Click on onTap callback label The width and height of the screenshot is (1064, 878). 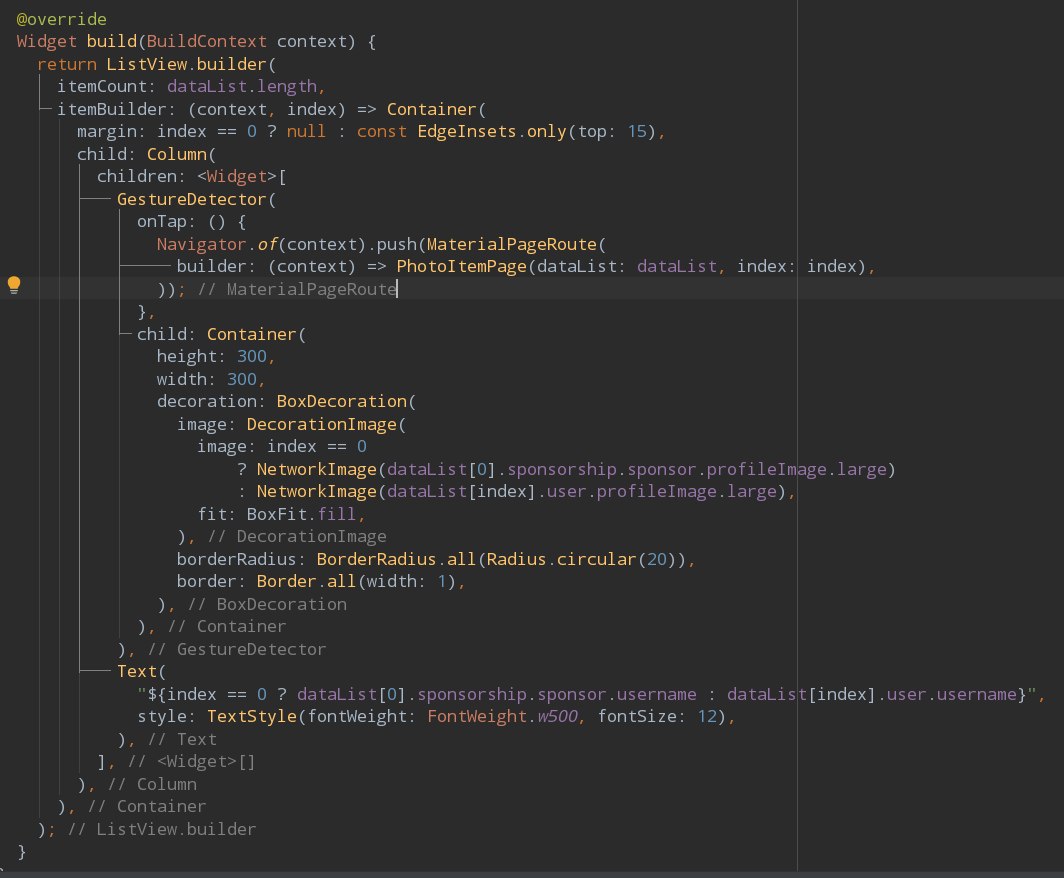click(x=162, y=222)
